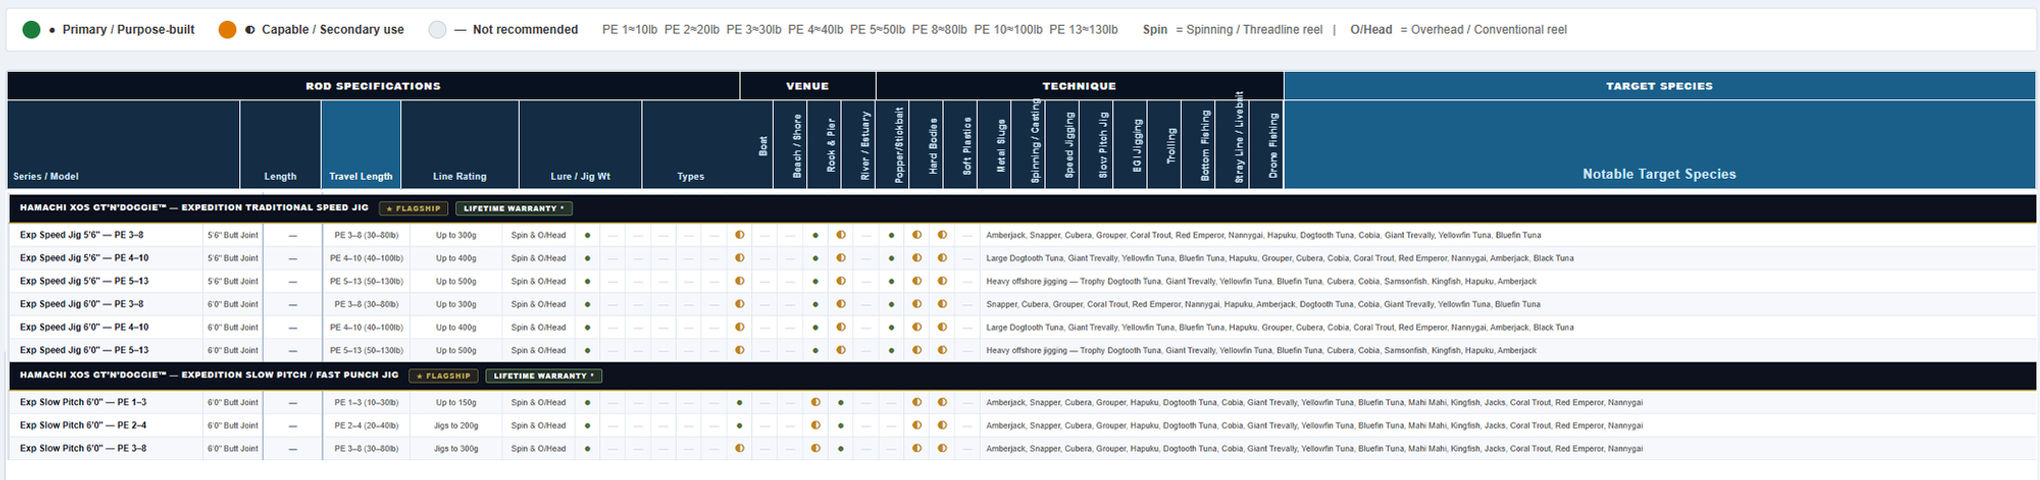Viewport: 2040px width, 480px height.
Task: Select the Line Rating column header
Action: (460, 144)
